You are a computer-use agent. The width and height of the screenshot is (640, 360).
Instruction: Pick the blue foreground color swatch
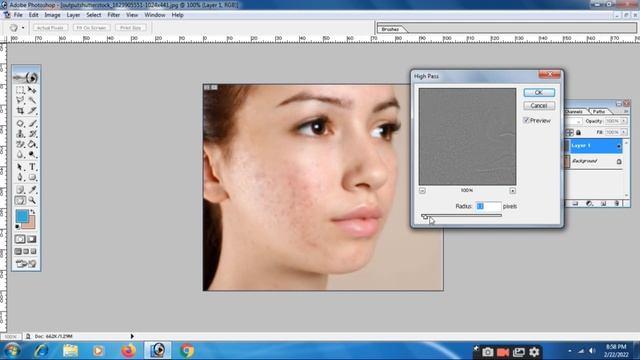pos(22,216)
